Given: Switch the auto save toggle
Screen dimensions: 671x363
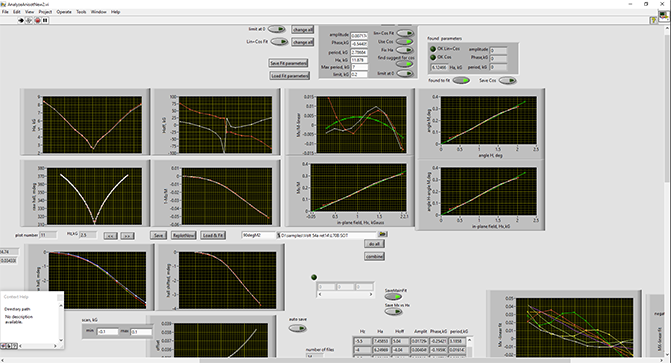Looking at the screenshot, I should (297, 328).
